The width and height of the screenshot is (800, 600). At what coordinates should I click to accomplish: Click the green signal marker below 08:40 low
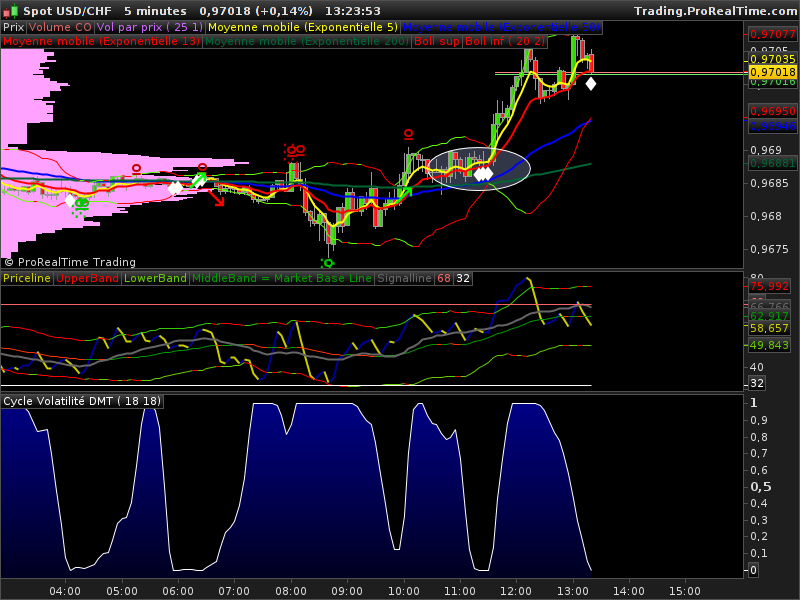(x=327, y=263)
